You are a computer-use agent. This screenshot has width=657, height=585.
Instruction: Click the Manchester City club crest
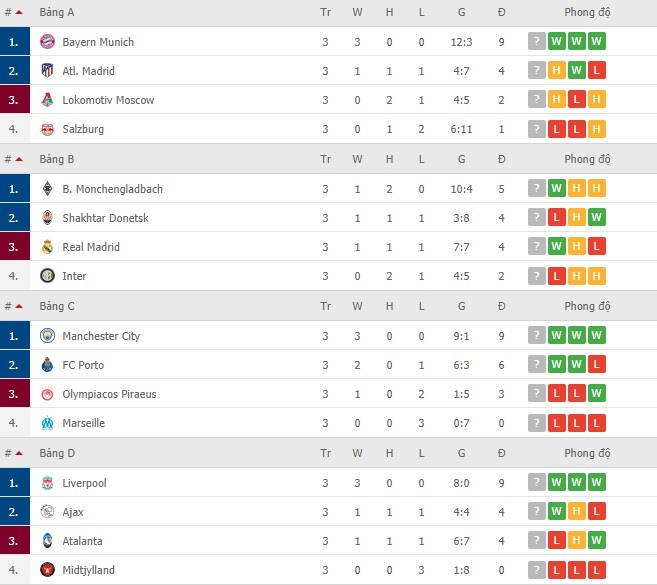47,336
